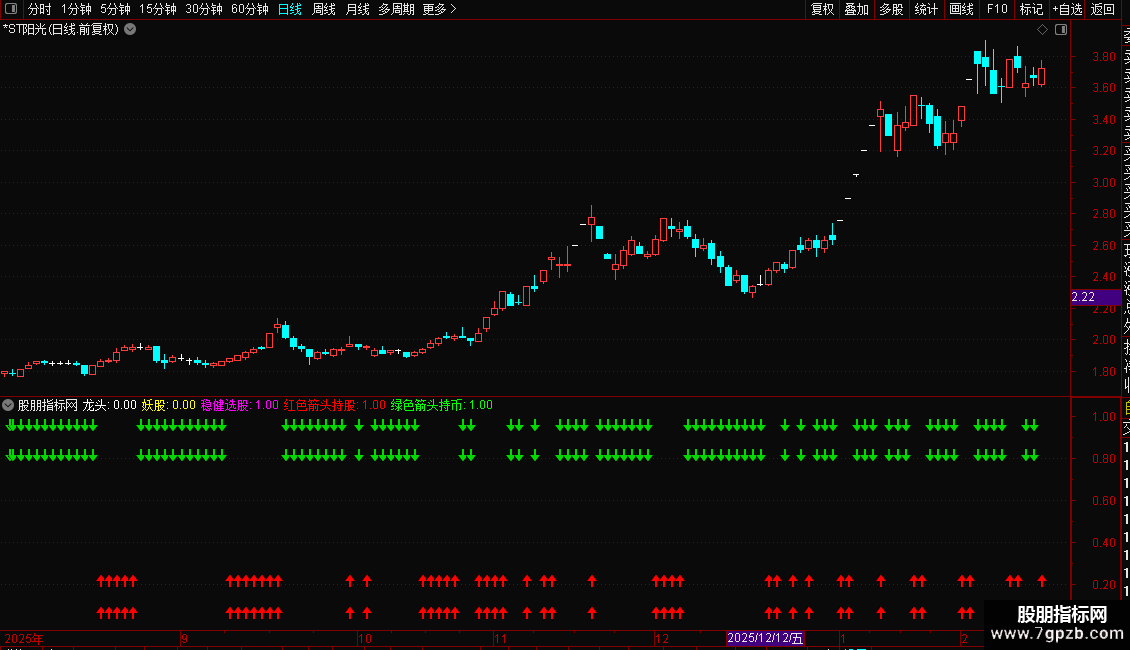Open 多周期 multi-period view
This screenshot has width=1130, height=650.
(x=396, y=9)
